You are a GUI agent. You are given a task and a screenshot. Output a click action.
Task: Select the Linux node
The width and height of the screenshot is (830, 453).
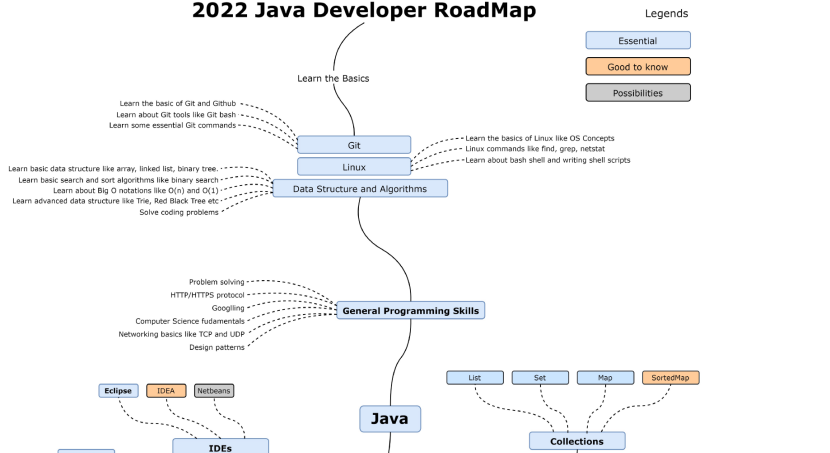[x=354, y=166]
